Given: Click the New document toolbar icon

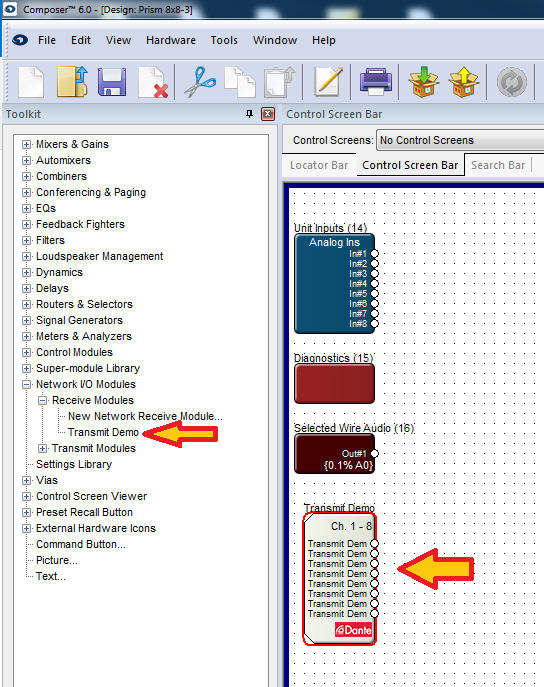Looking at the screenshot, I should [31, 82].
